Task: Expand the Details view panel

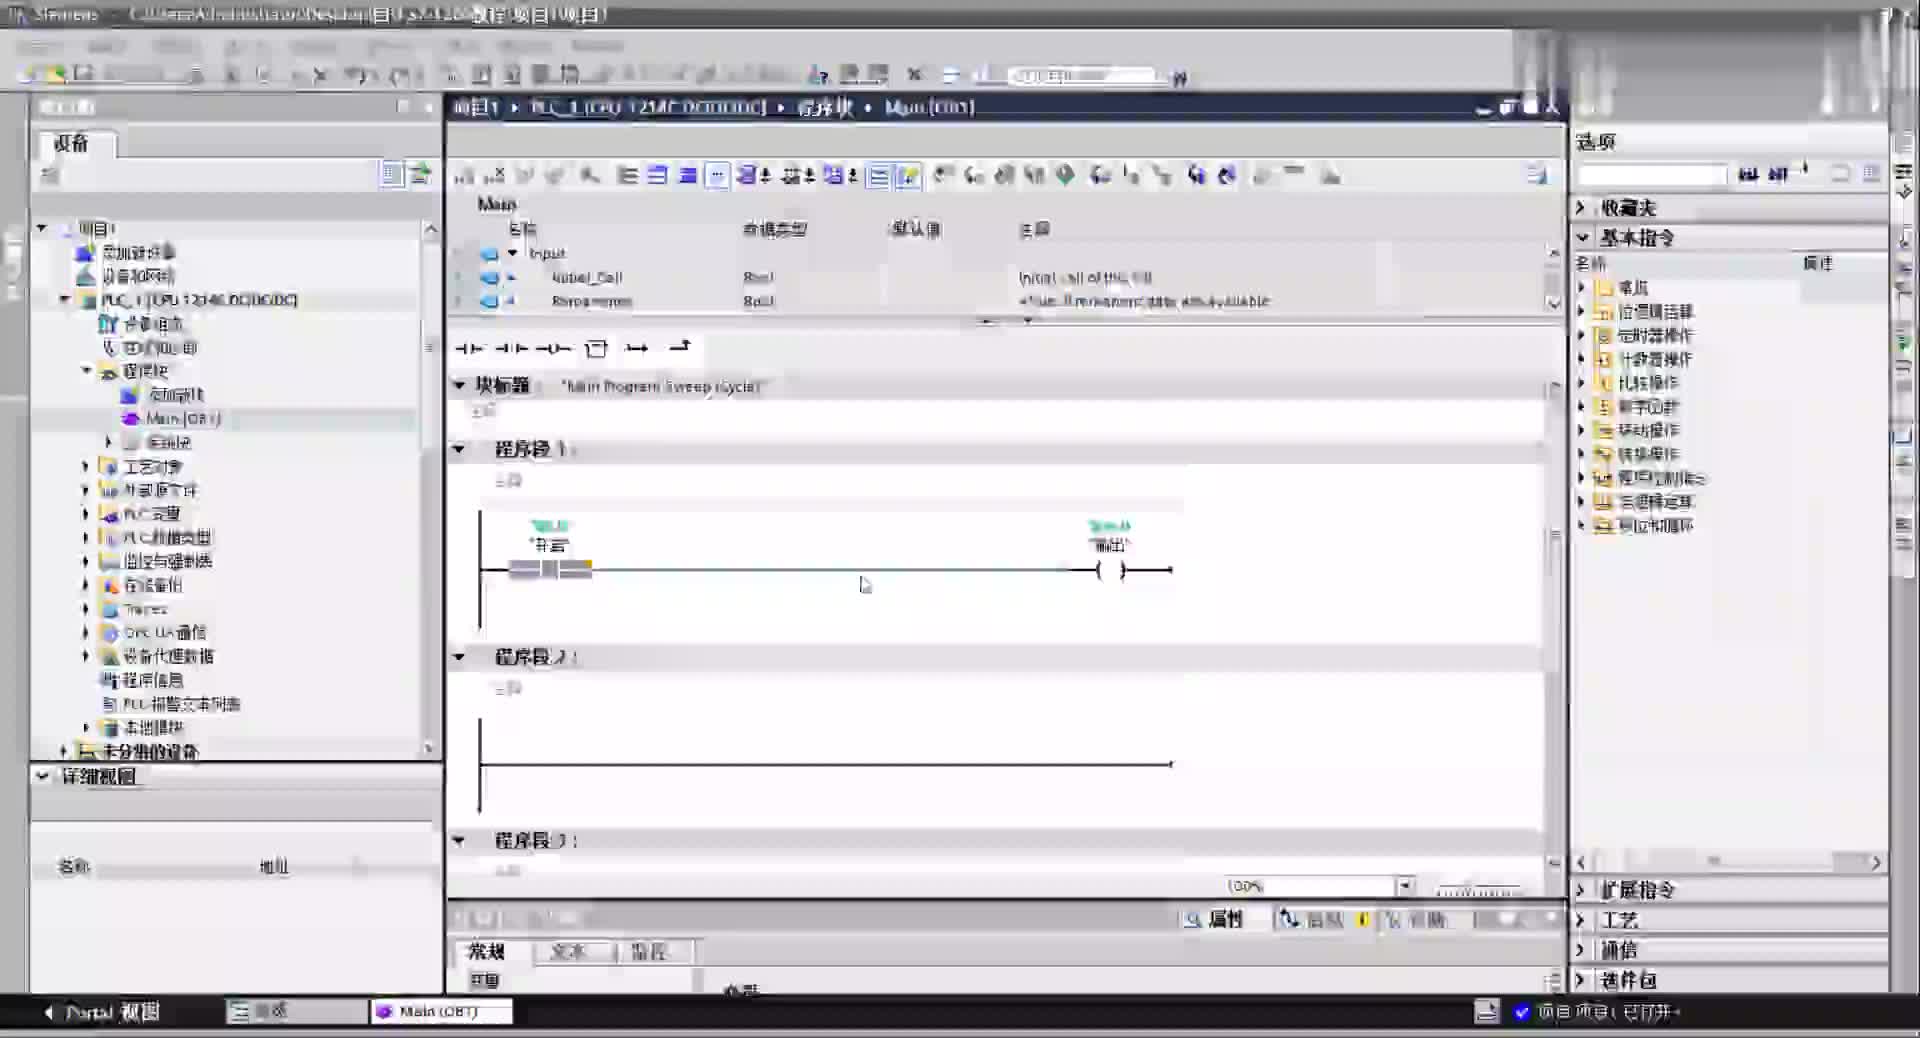Action: (x=43, y=776)
